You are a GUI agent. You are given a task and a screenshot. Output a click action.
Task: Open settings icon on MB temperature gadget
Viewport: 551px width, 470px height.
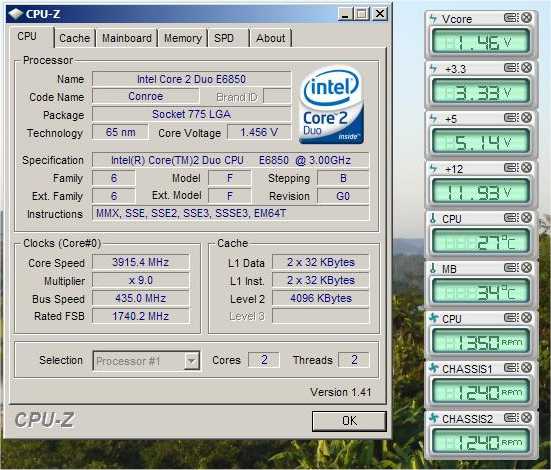511,268
